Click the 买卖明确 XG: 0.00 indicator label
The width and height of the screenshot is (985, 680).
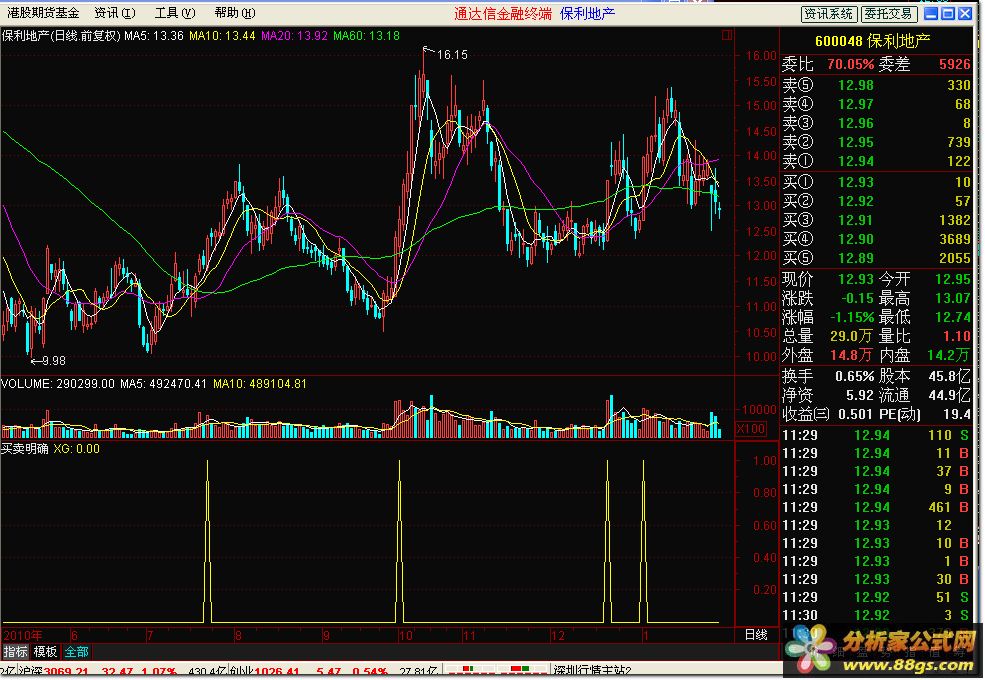50,449
